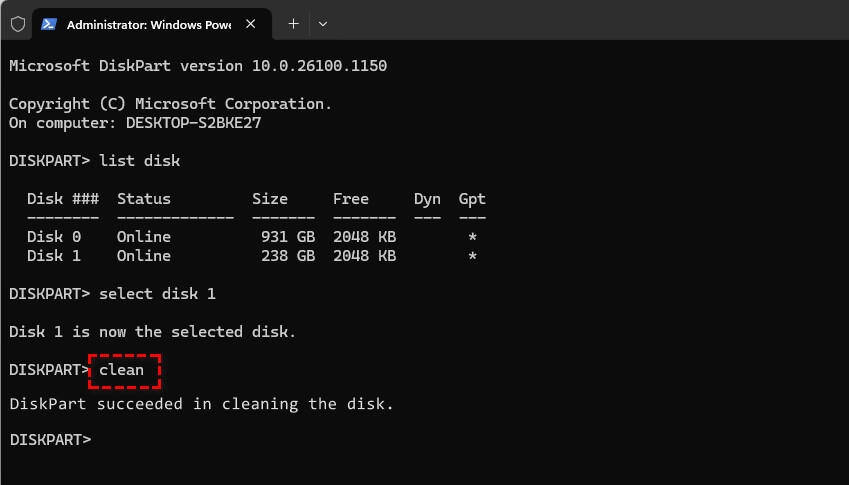849x485 pixels.
Task: Click the PowerShell icon on the tab
Action: click(x=48, y=24)
